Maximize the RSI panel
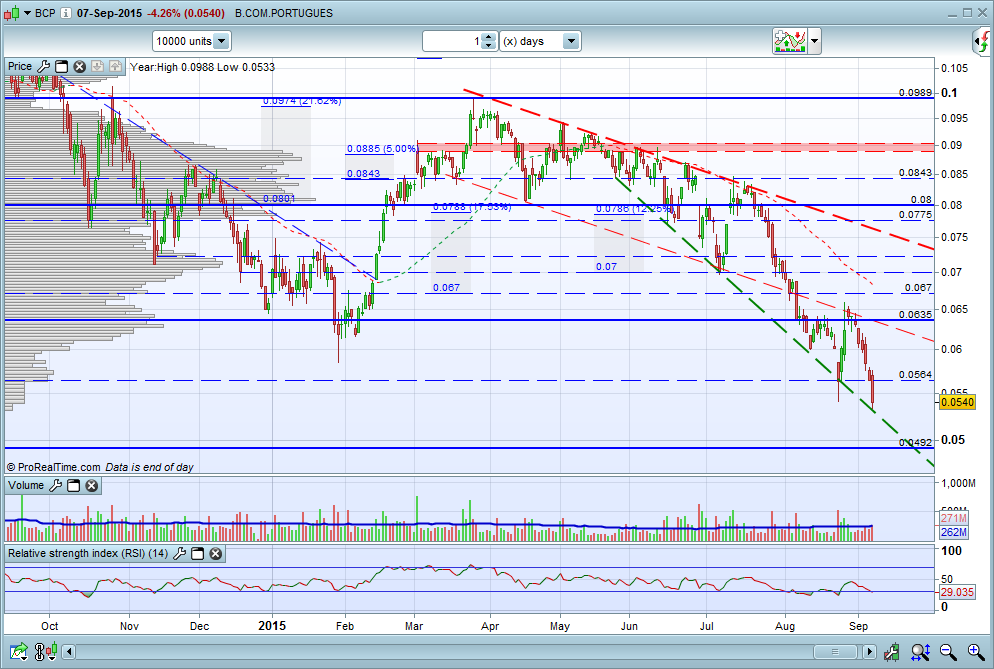The image size is (994, 669). point(198,554)
